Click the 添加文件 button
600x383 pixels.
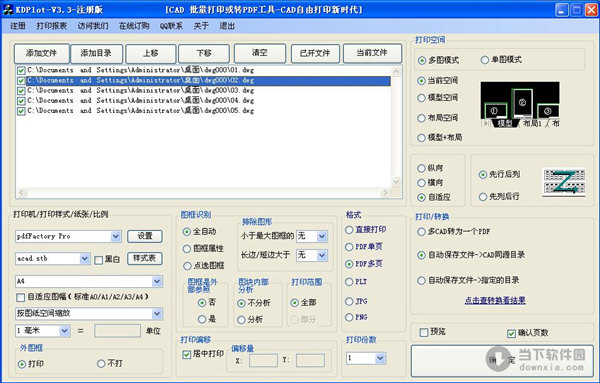42,53
